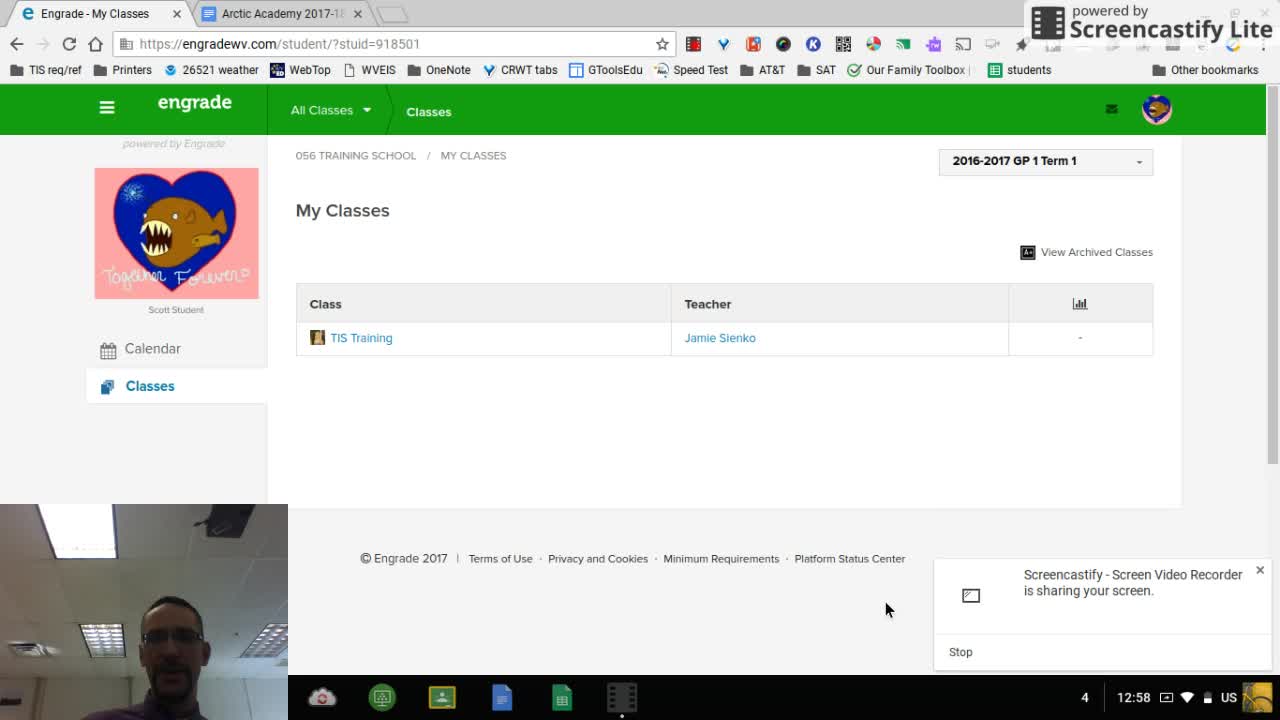Open the Screencastify film app on the shelf
The height and width of the screenshot is (720, 1280).
click(x=622, y=697)
